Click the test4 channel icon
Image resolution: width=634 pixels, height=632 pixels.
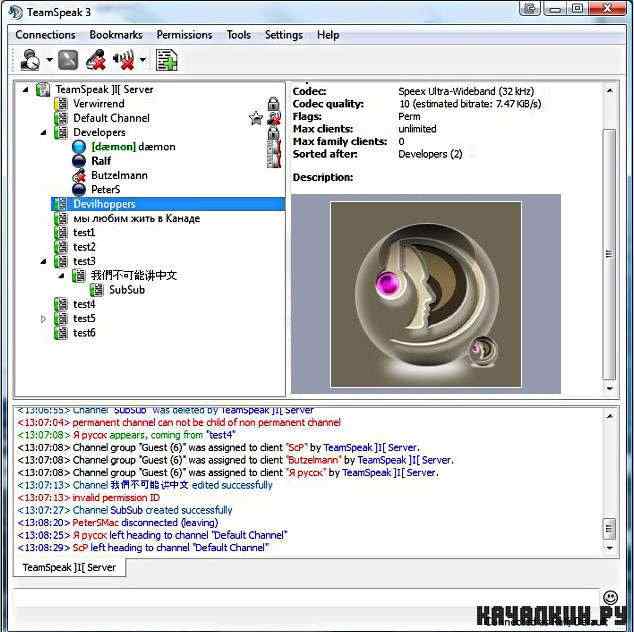(61, 304)
